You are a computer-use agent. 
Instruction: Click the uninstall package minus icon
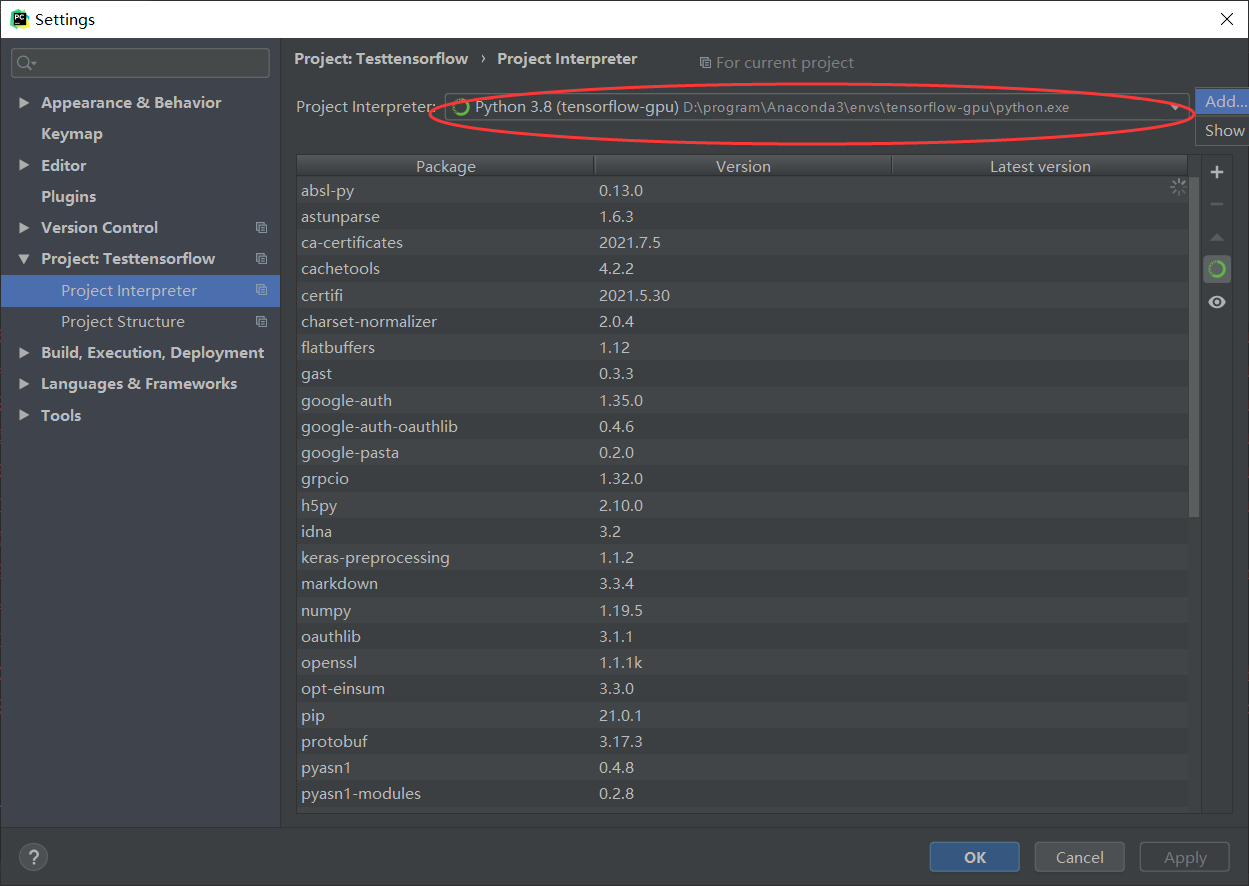1217,204
